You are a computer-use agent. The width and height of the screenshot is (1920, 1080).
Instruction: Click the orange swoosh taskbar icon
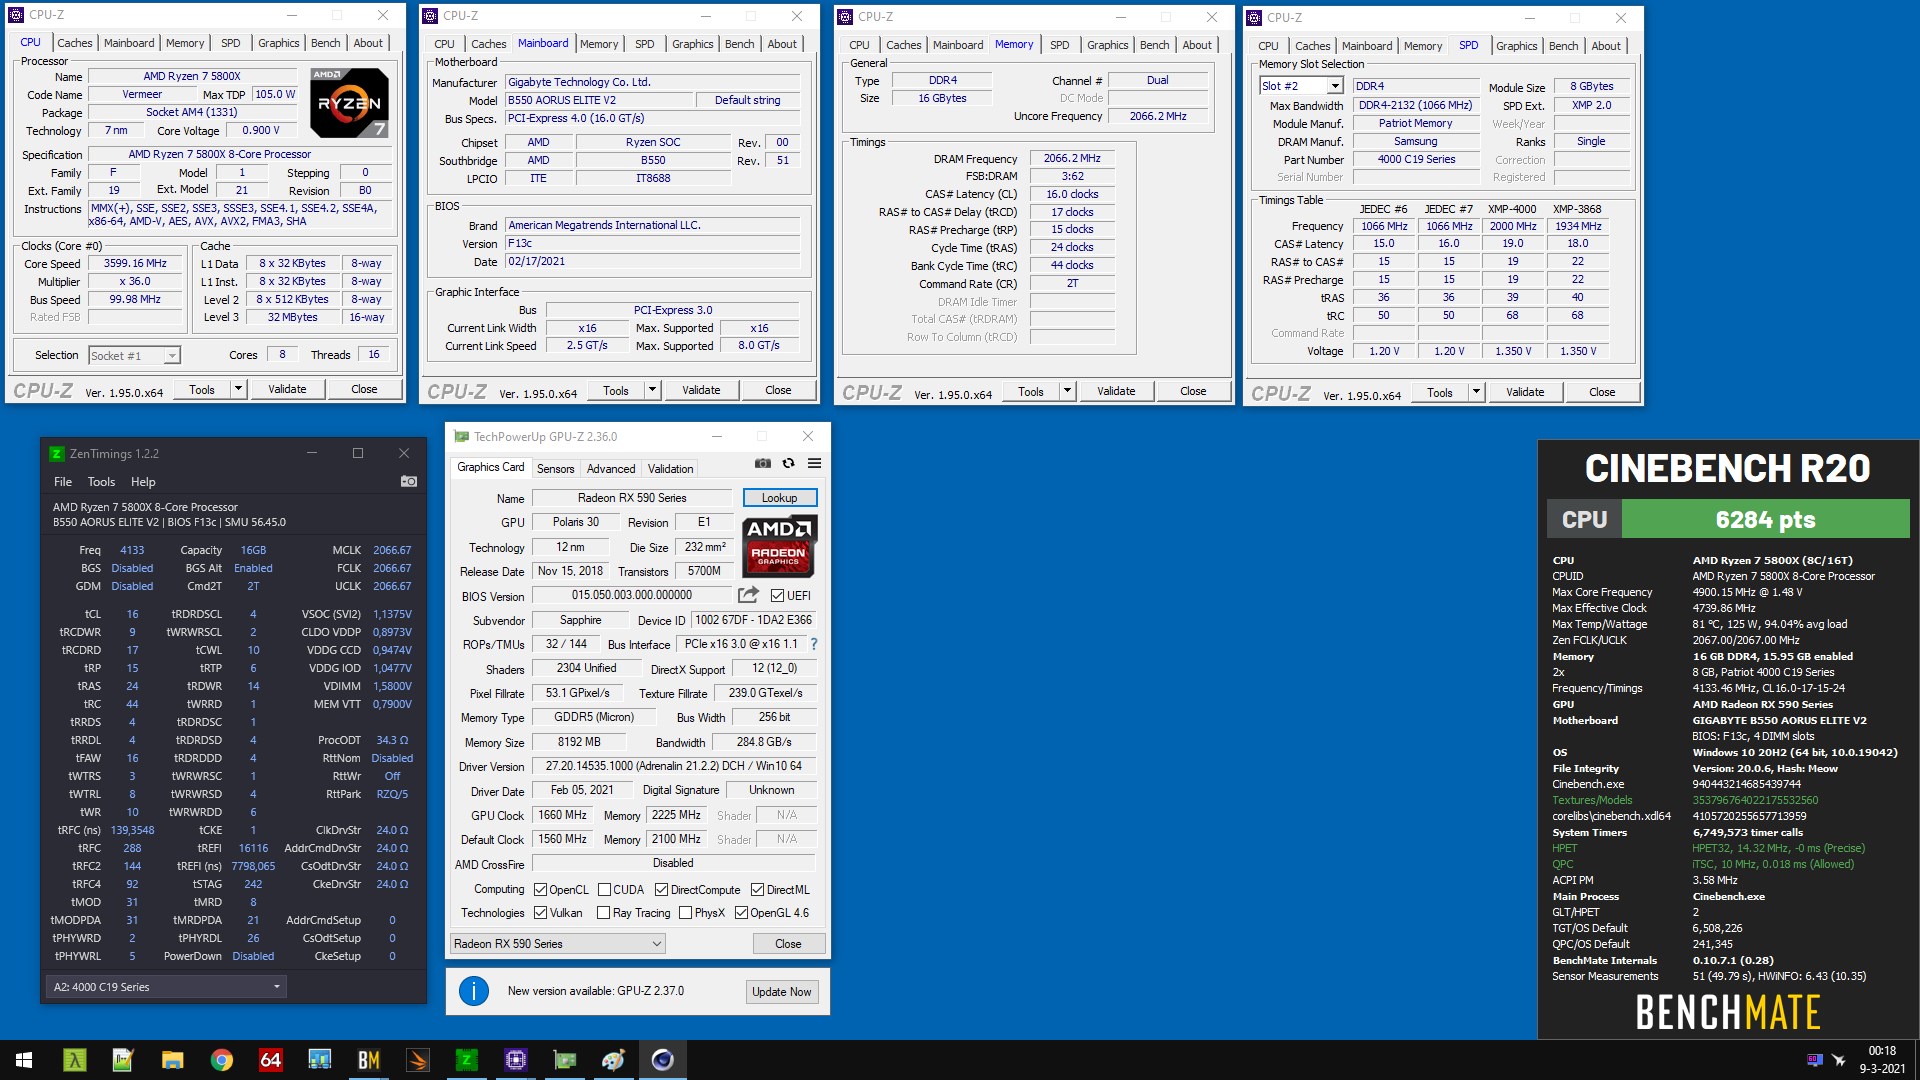[x=417, y=1060]
